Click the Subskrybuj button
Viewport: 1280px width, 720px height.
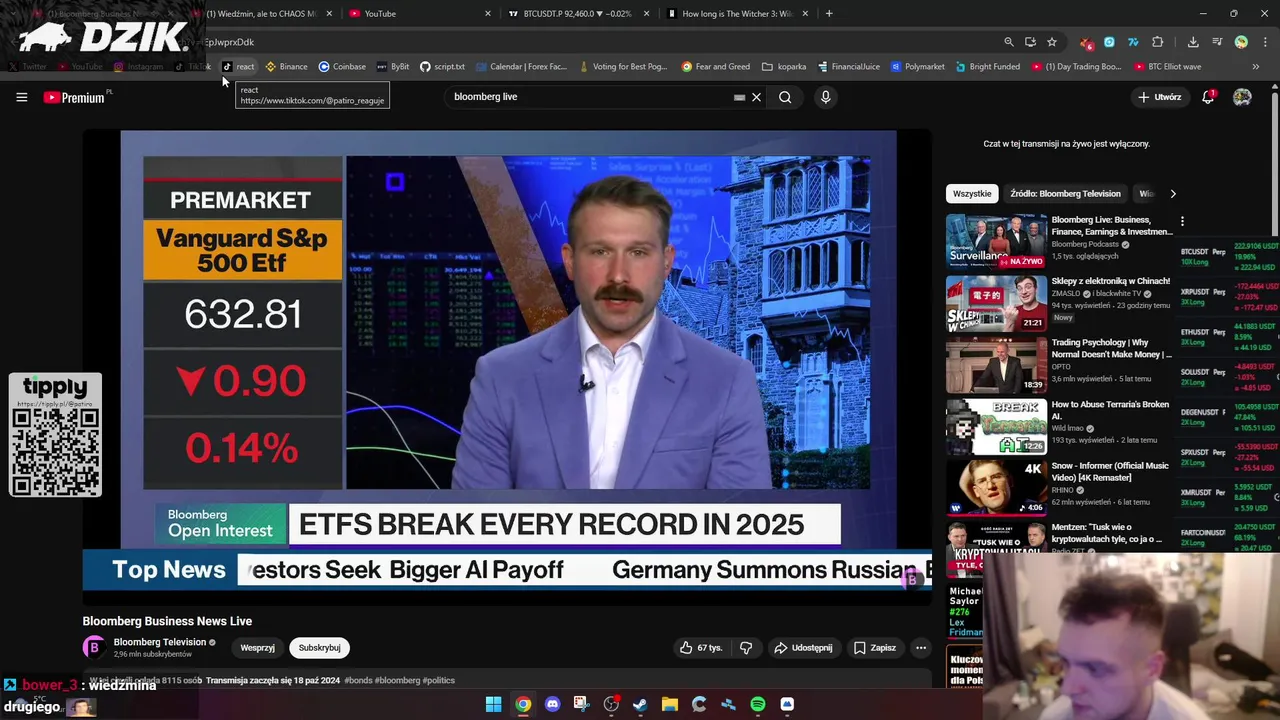pyautogui.click(x=319, y=648)
